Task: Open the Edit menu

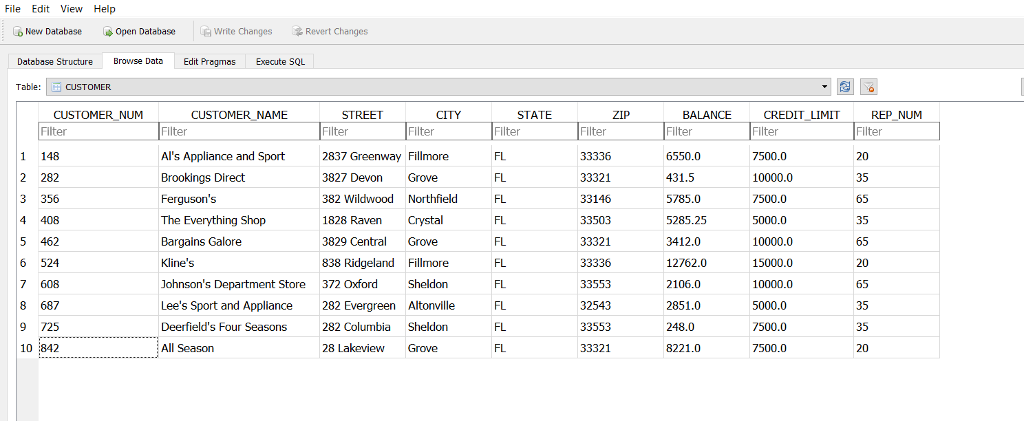Action: click(x=40, y=8)
